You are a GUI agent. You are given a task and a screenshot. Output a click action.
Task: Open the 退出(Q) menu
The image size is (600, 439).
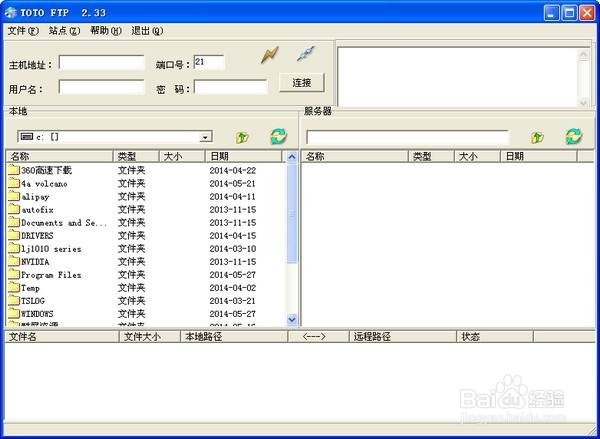(x=147, y=31)
